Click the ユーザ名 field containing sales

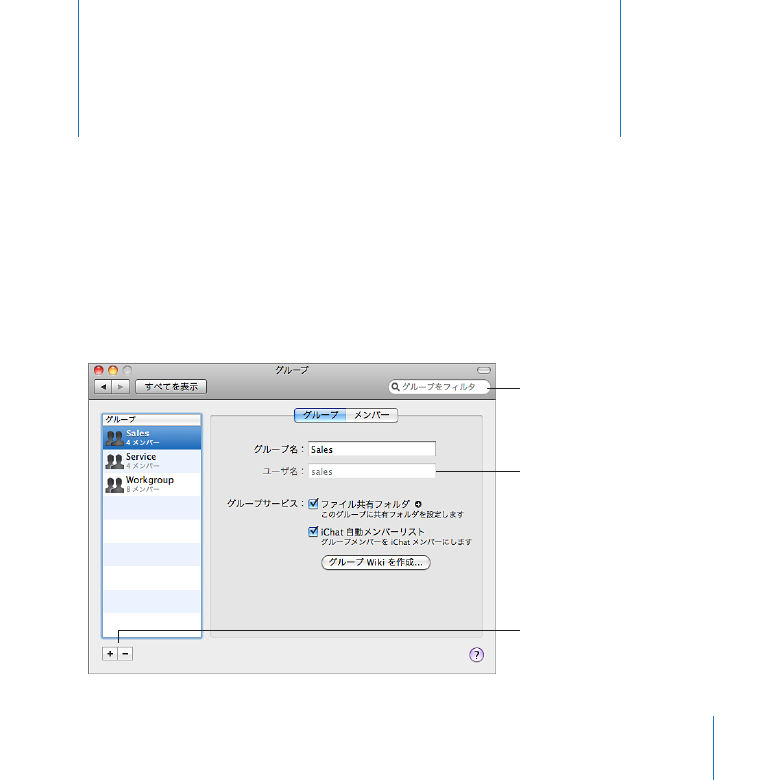372,471
